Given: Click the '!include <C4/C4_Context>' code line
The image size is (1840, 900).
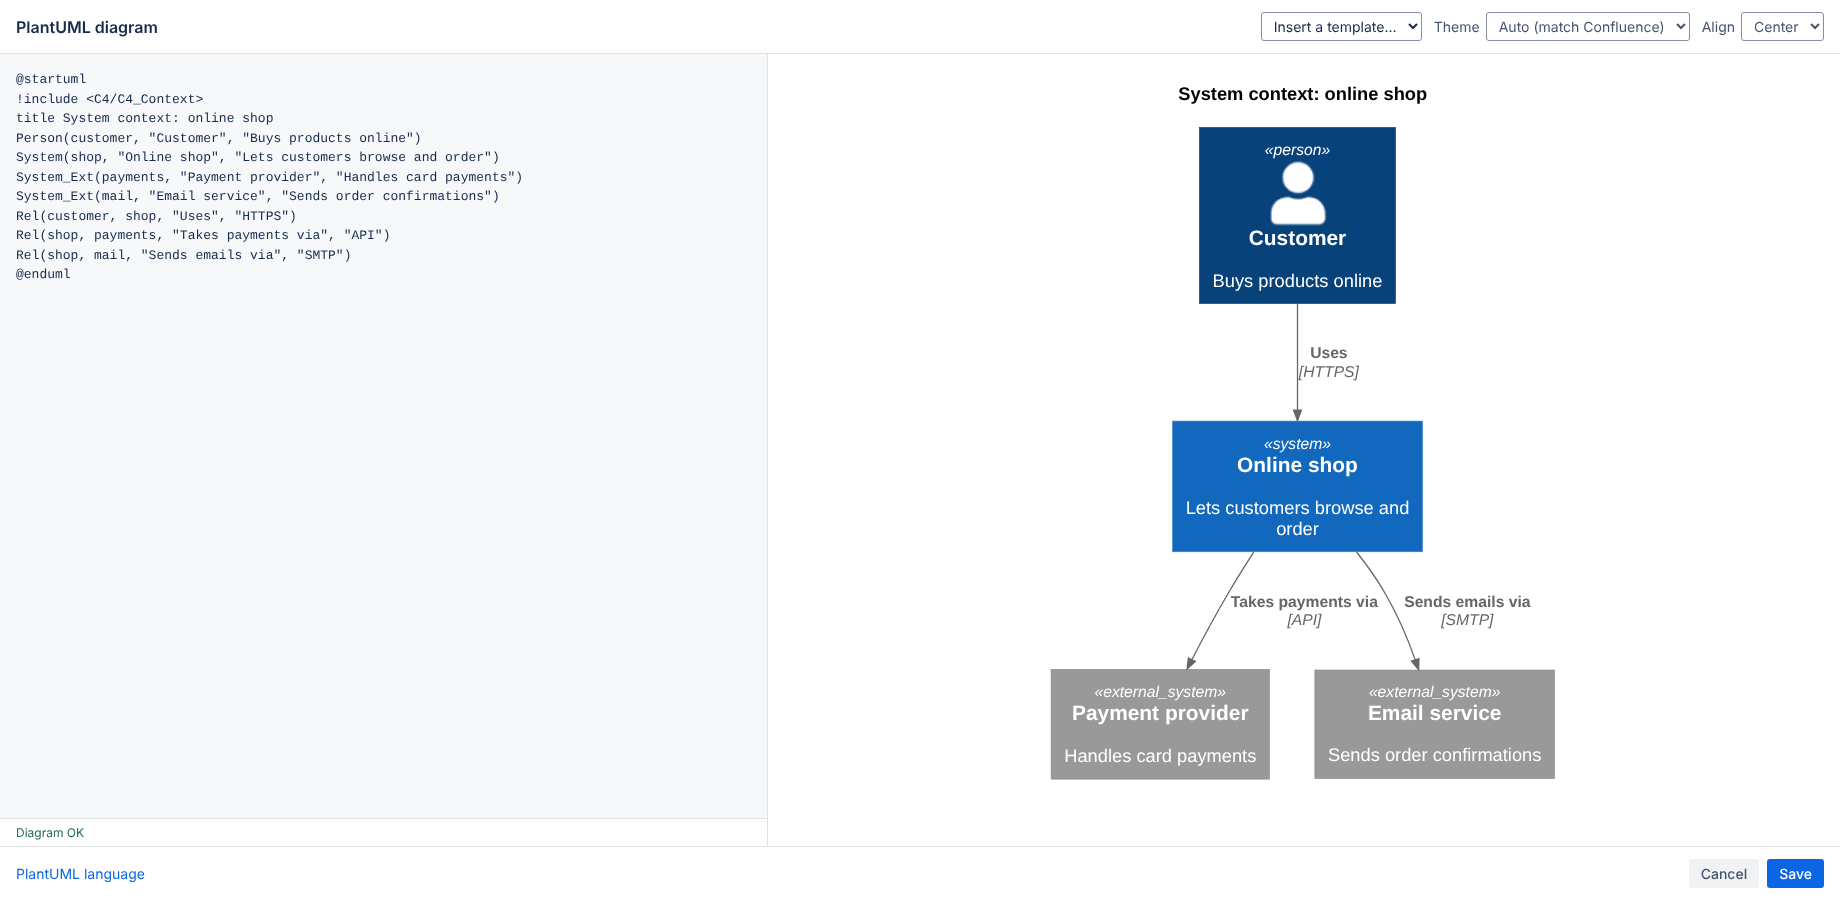Looking at the screenshot, I should (x=110, y=99).
